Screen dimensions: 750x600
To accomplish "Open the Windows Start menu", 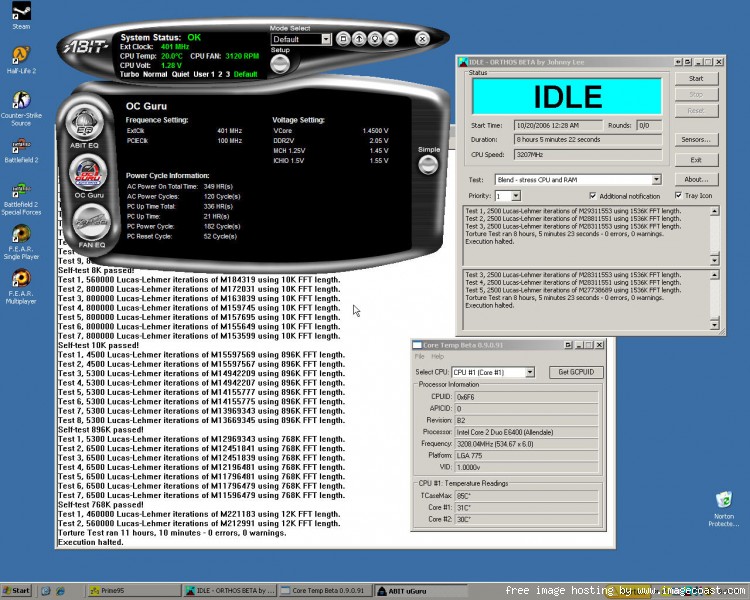I will pos(16,591).
